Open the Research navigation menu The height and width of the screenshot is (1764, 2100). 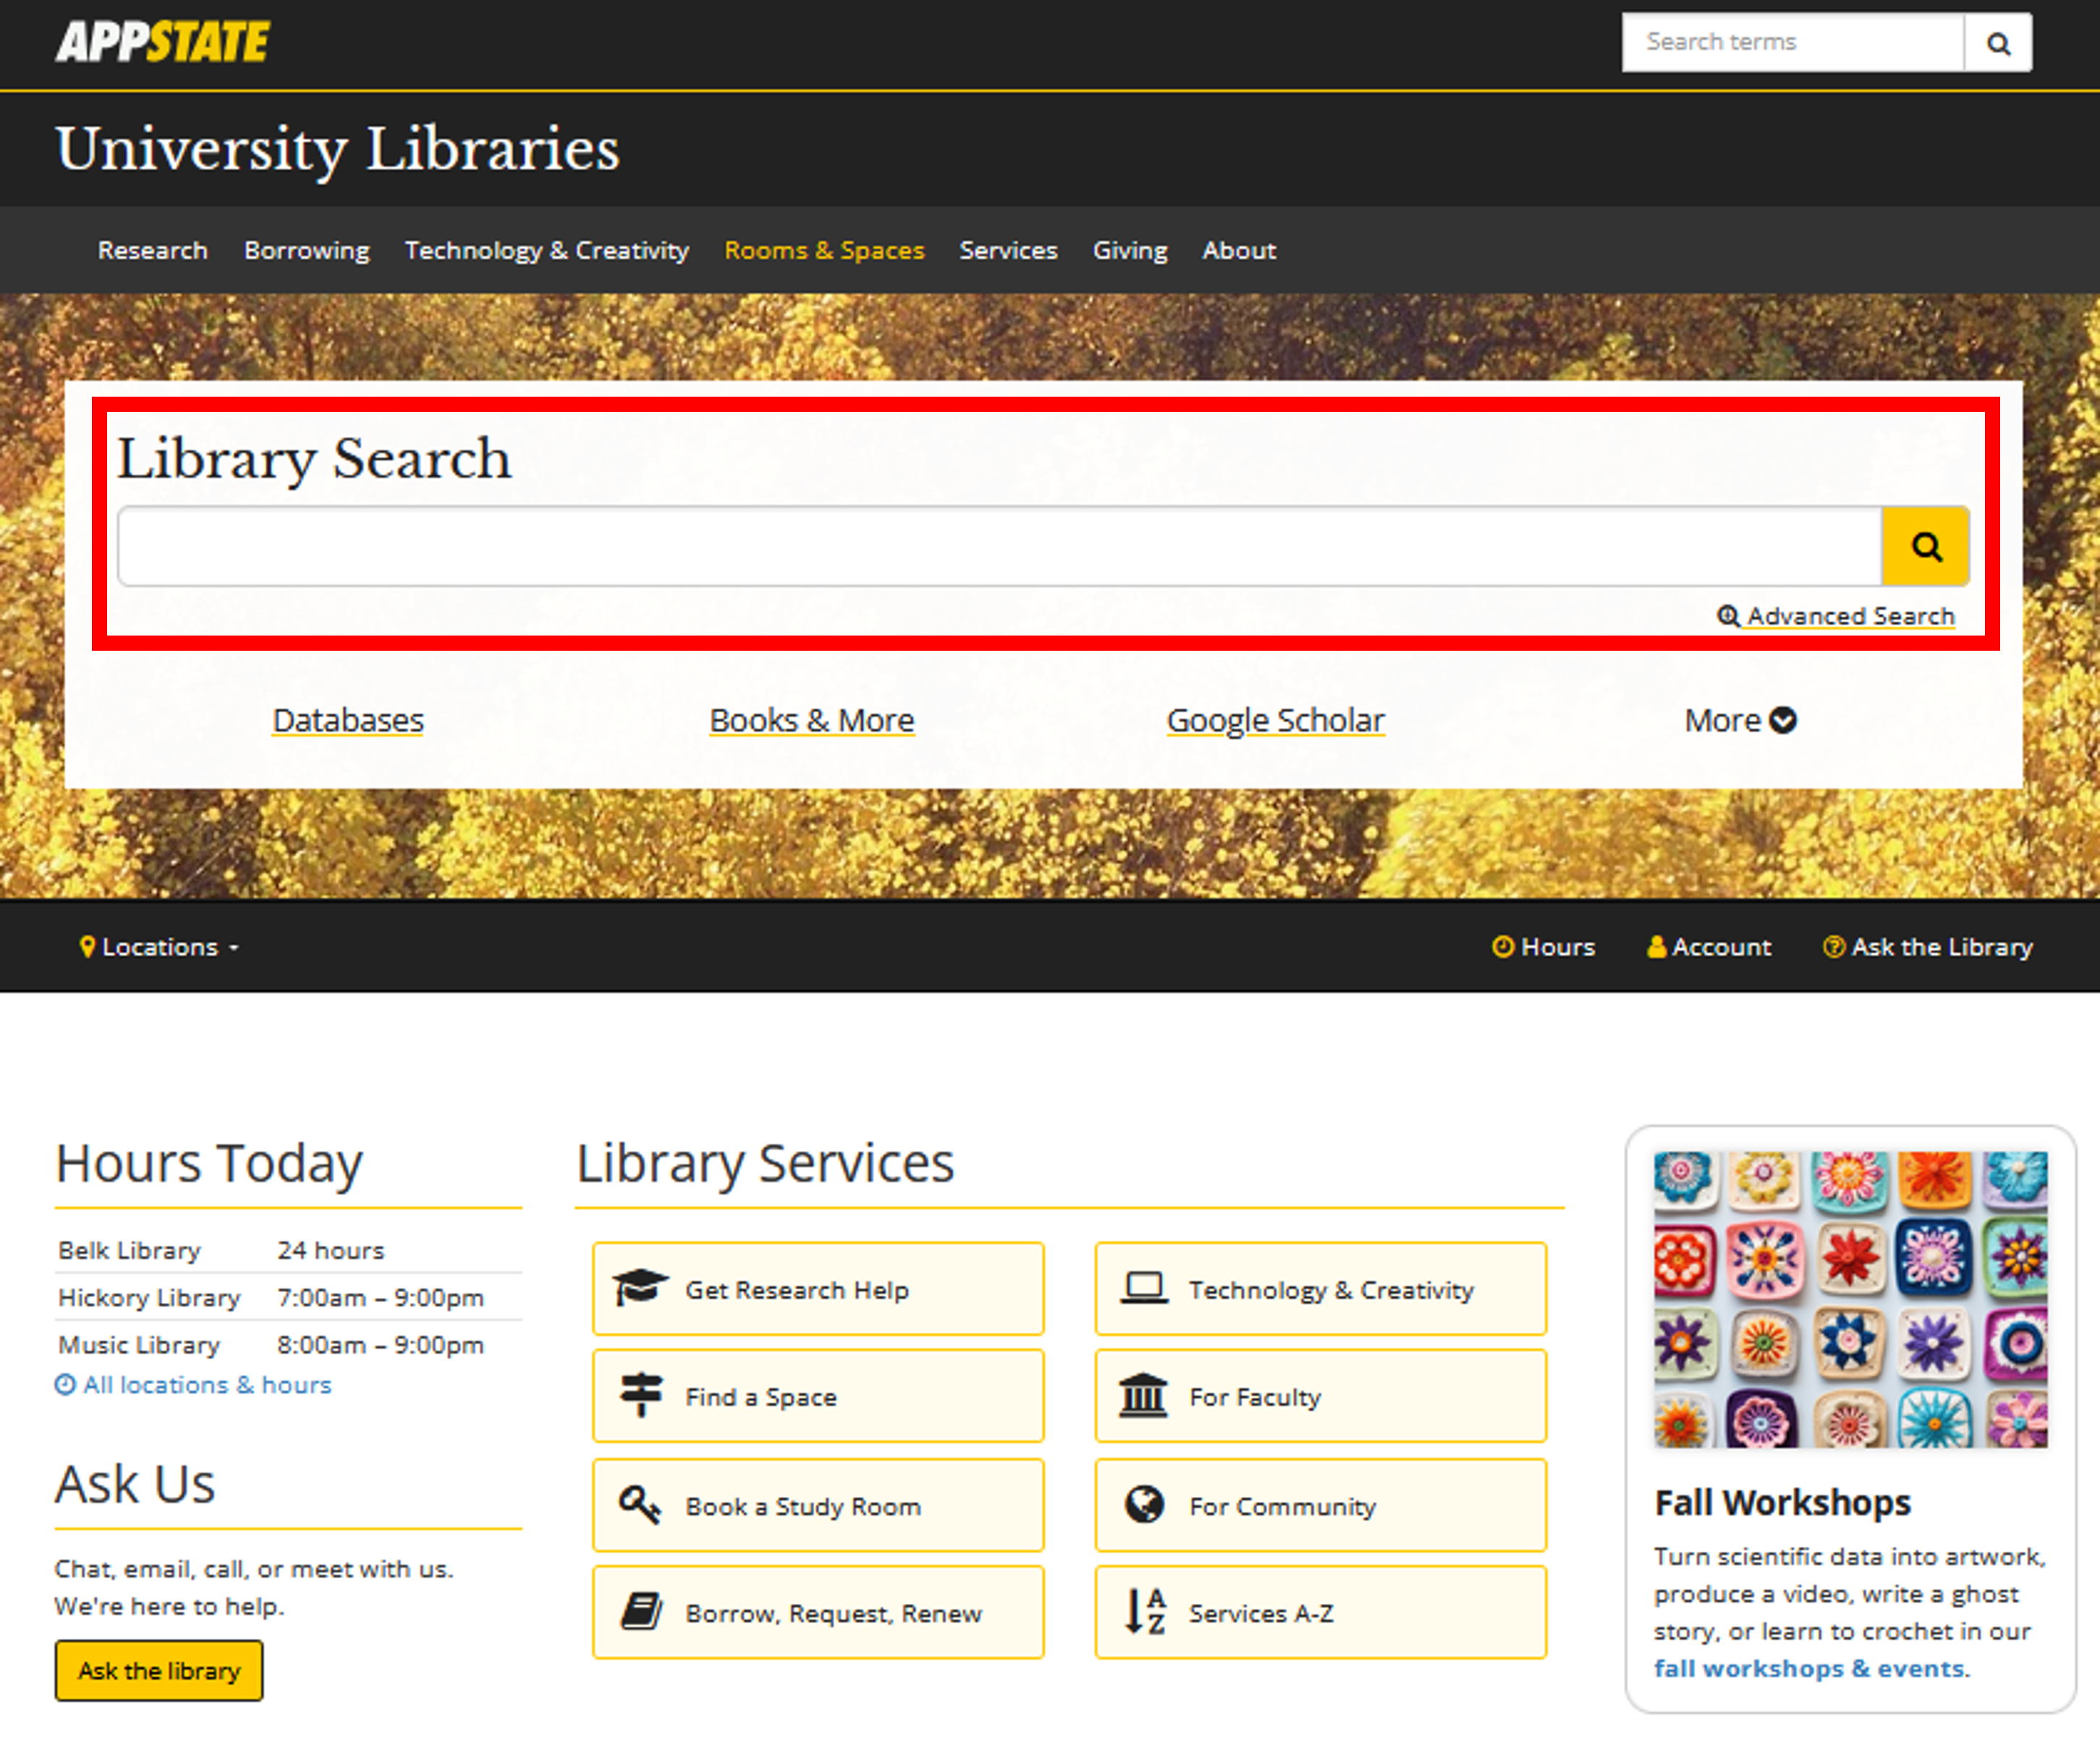tap(152, 250)
